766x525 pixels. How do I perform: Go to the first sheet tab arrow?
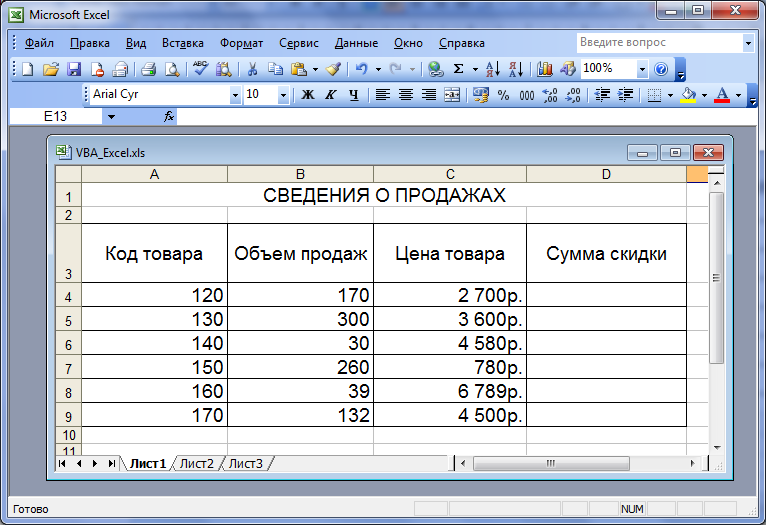(62, 463)
